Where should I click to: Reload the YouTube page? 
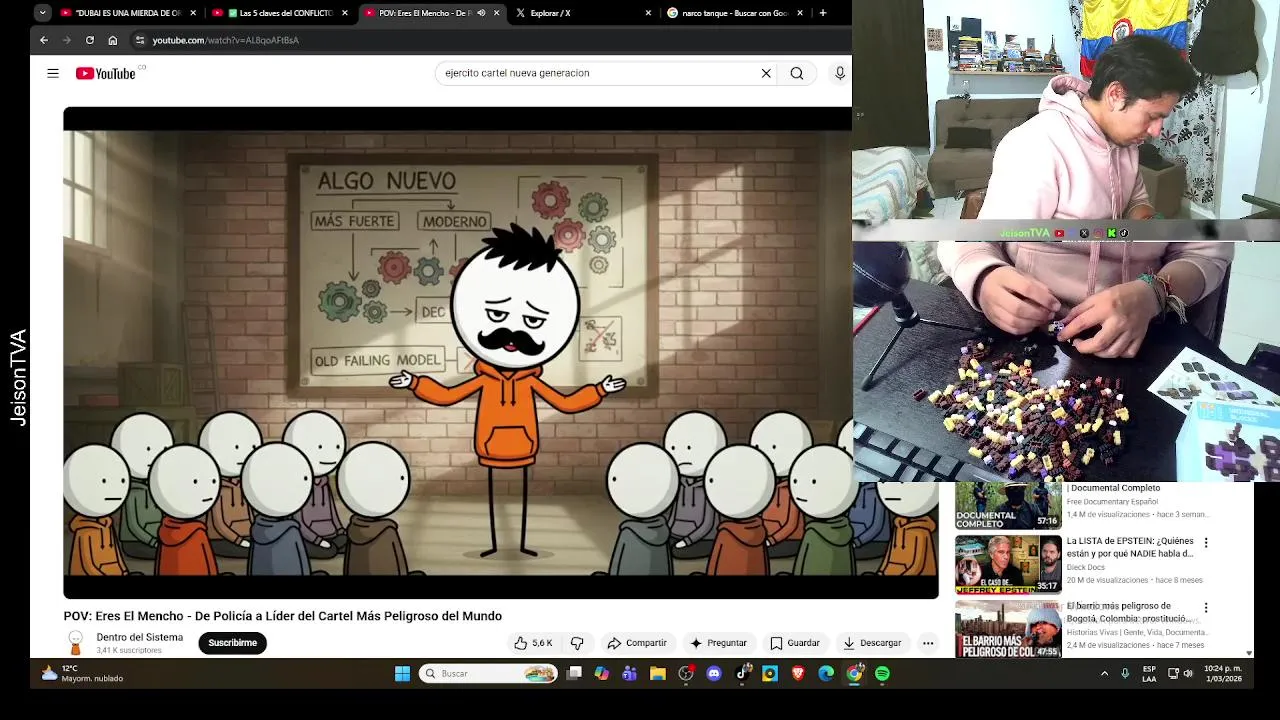click(x=90, y=40)
